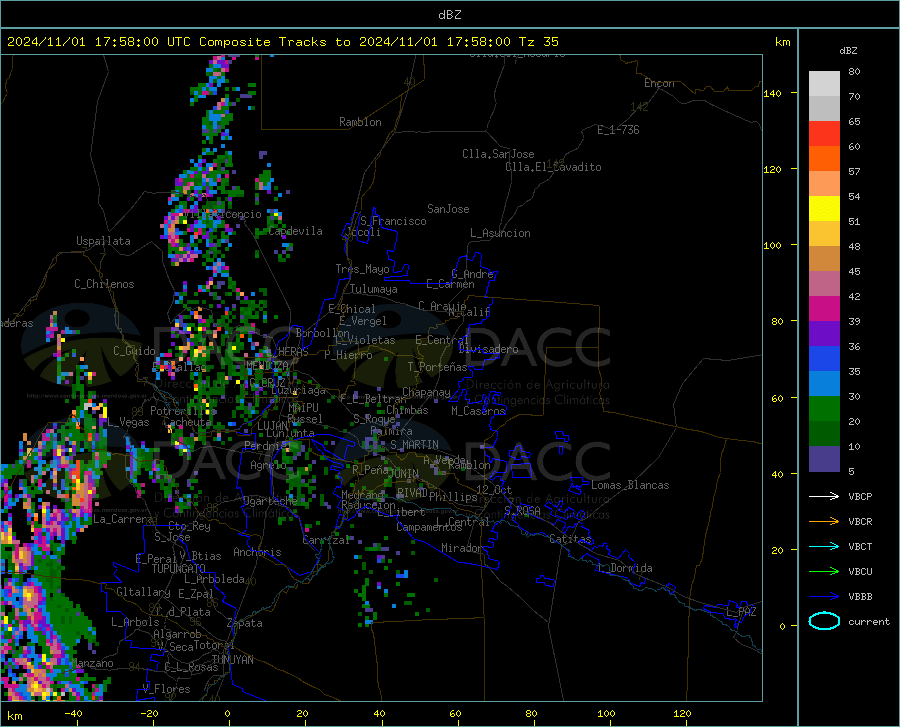Click the Clla.SanJose map label
The width and height of the screenshot is (900, 727).
click(x=498, y=154)
